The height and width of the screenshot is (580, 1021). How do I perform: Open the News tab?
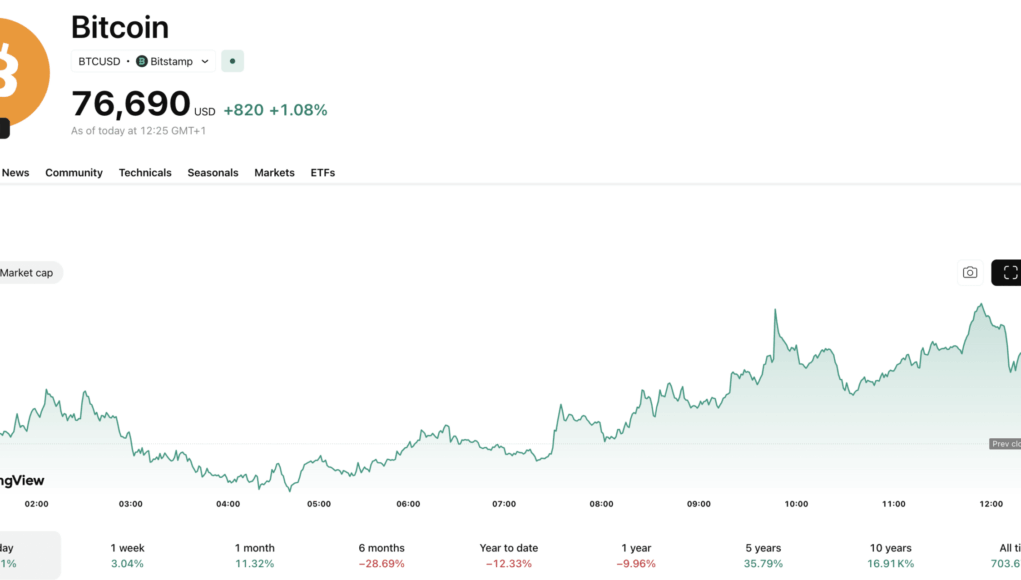point(15,173)
